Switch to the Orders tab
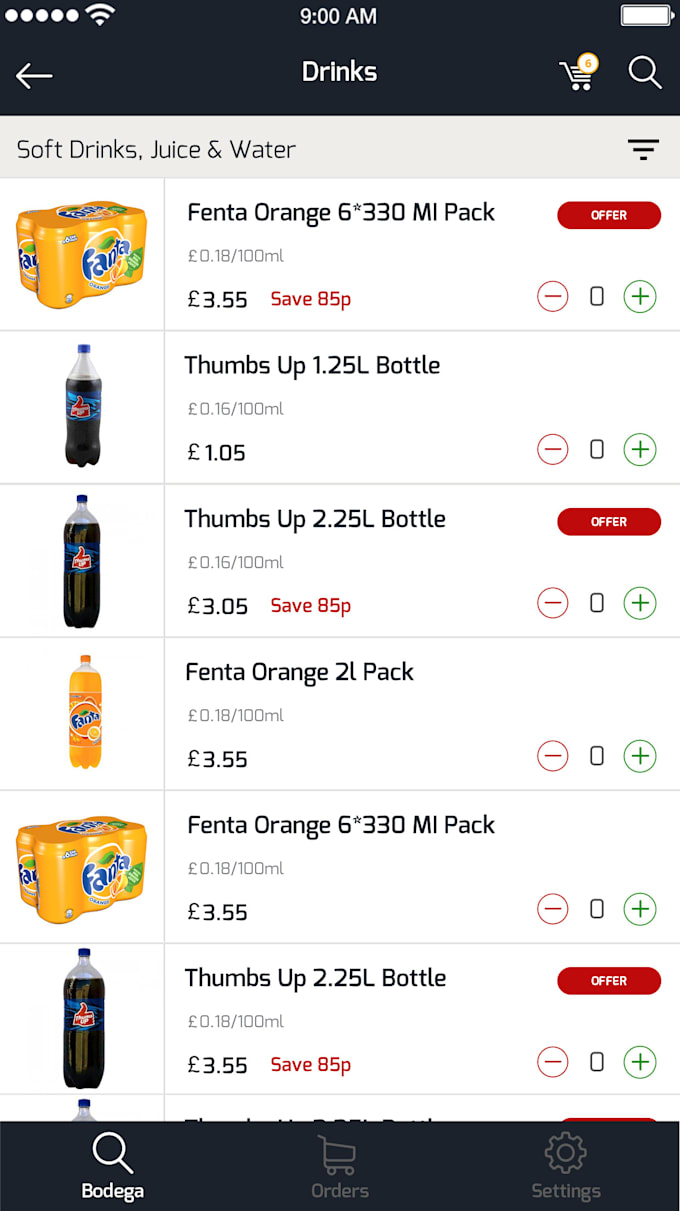Screen dimensions: 680x1211 click(339, 1166)
